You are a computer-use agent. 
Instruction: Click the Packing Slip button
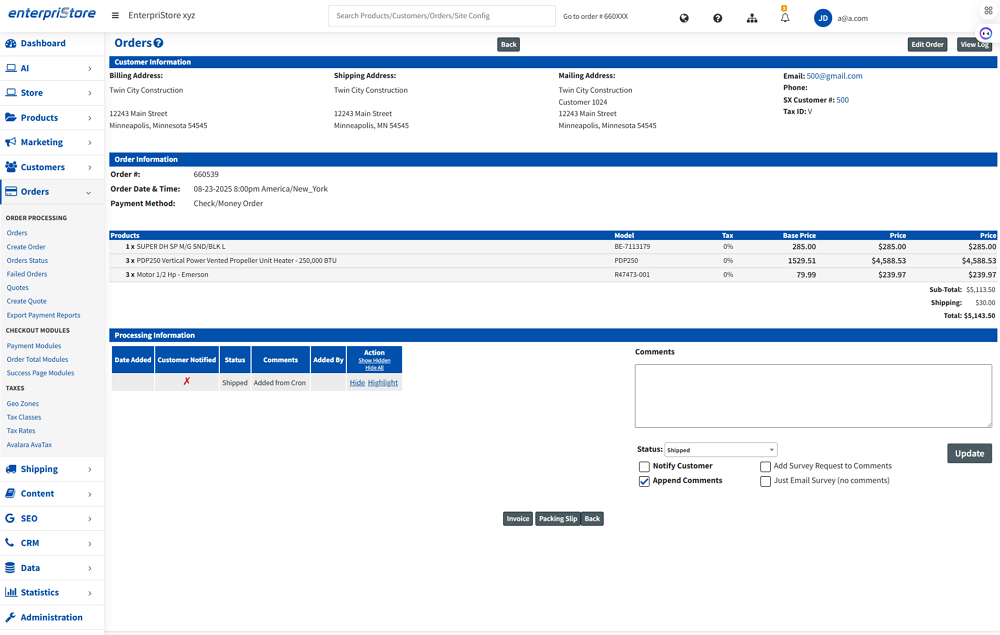point(558,519)
